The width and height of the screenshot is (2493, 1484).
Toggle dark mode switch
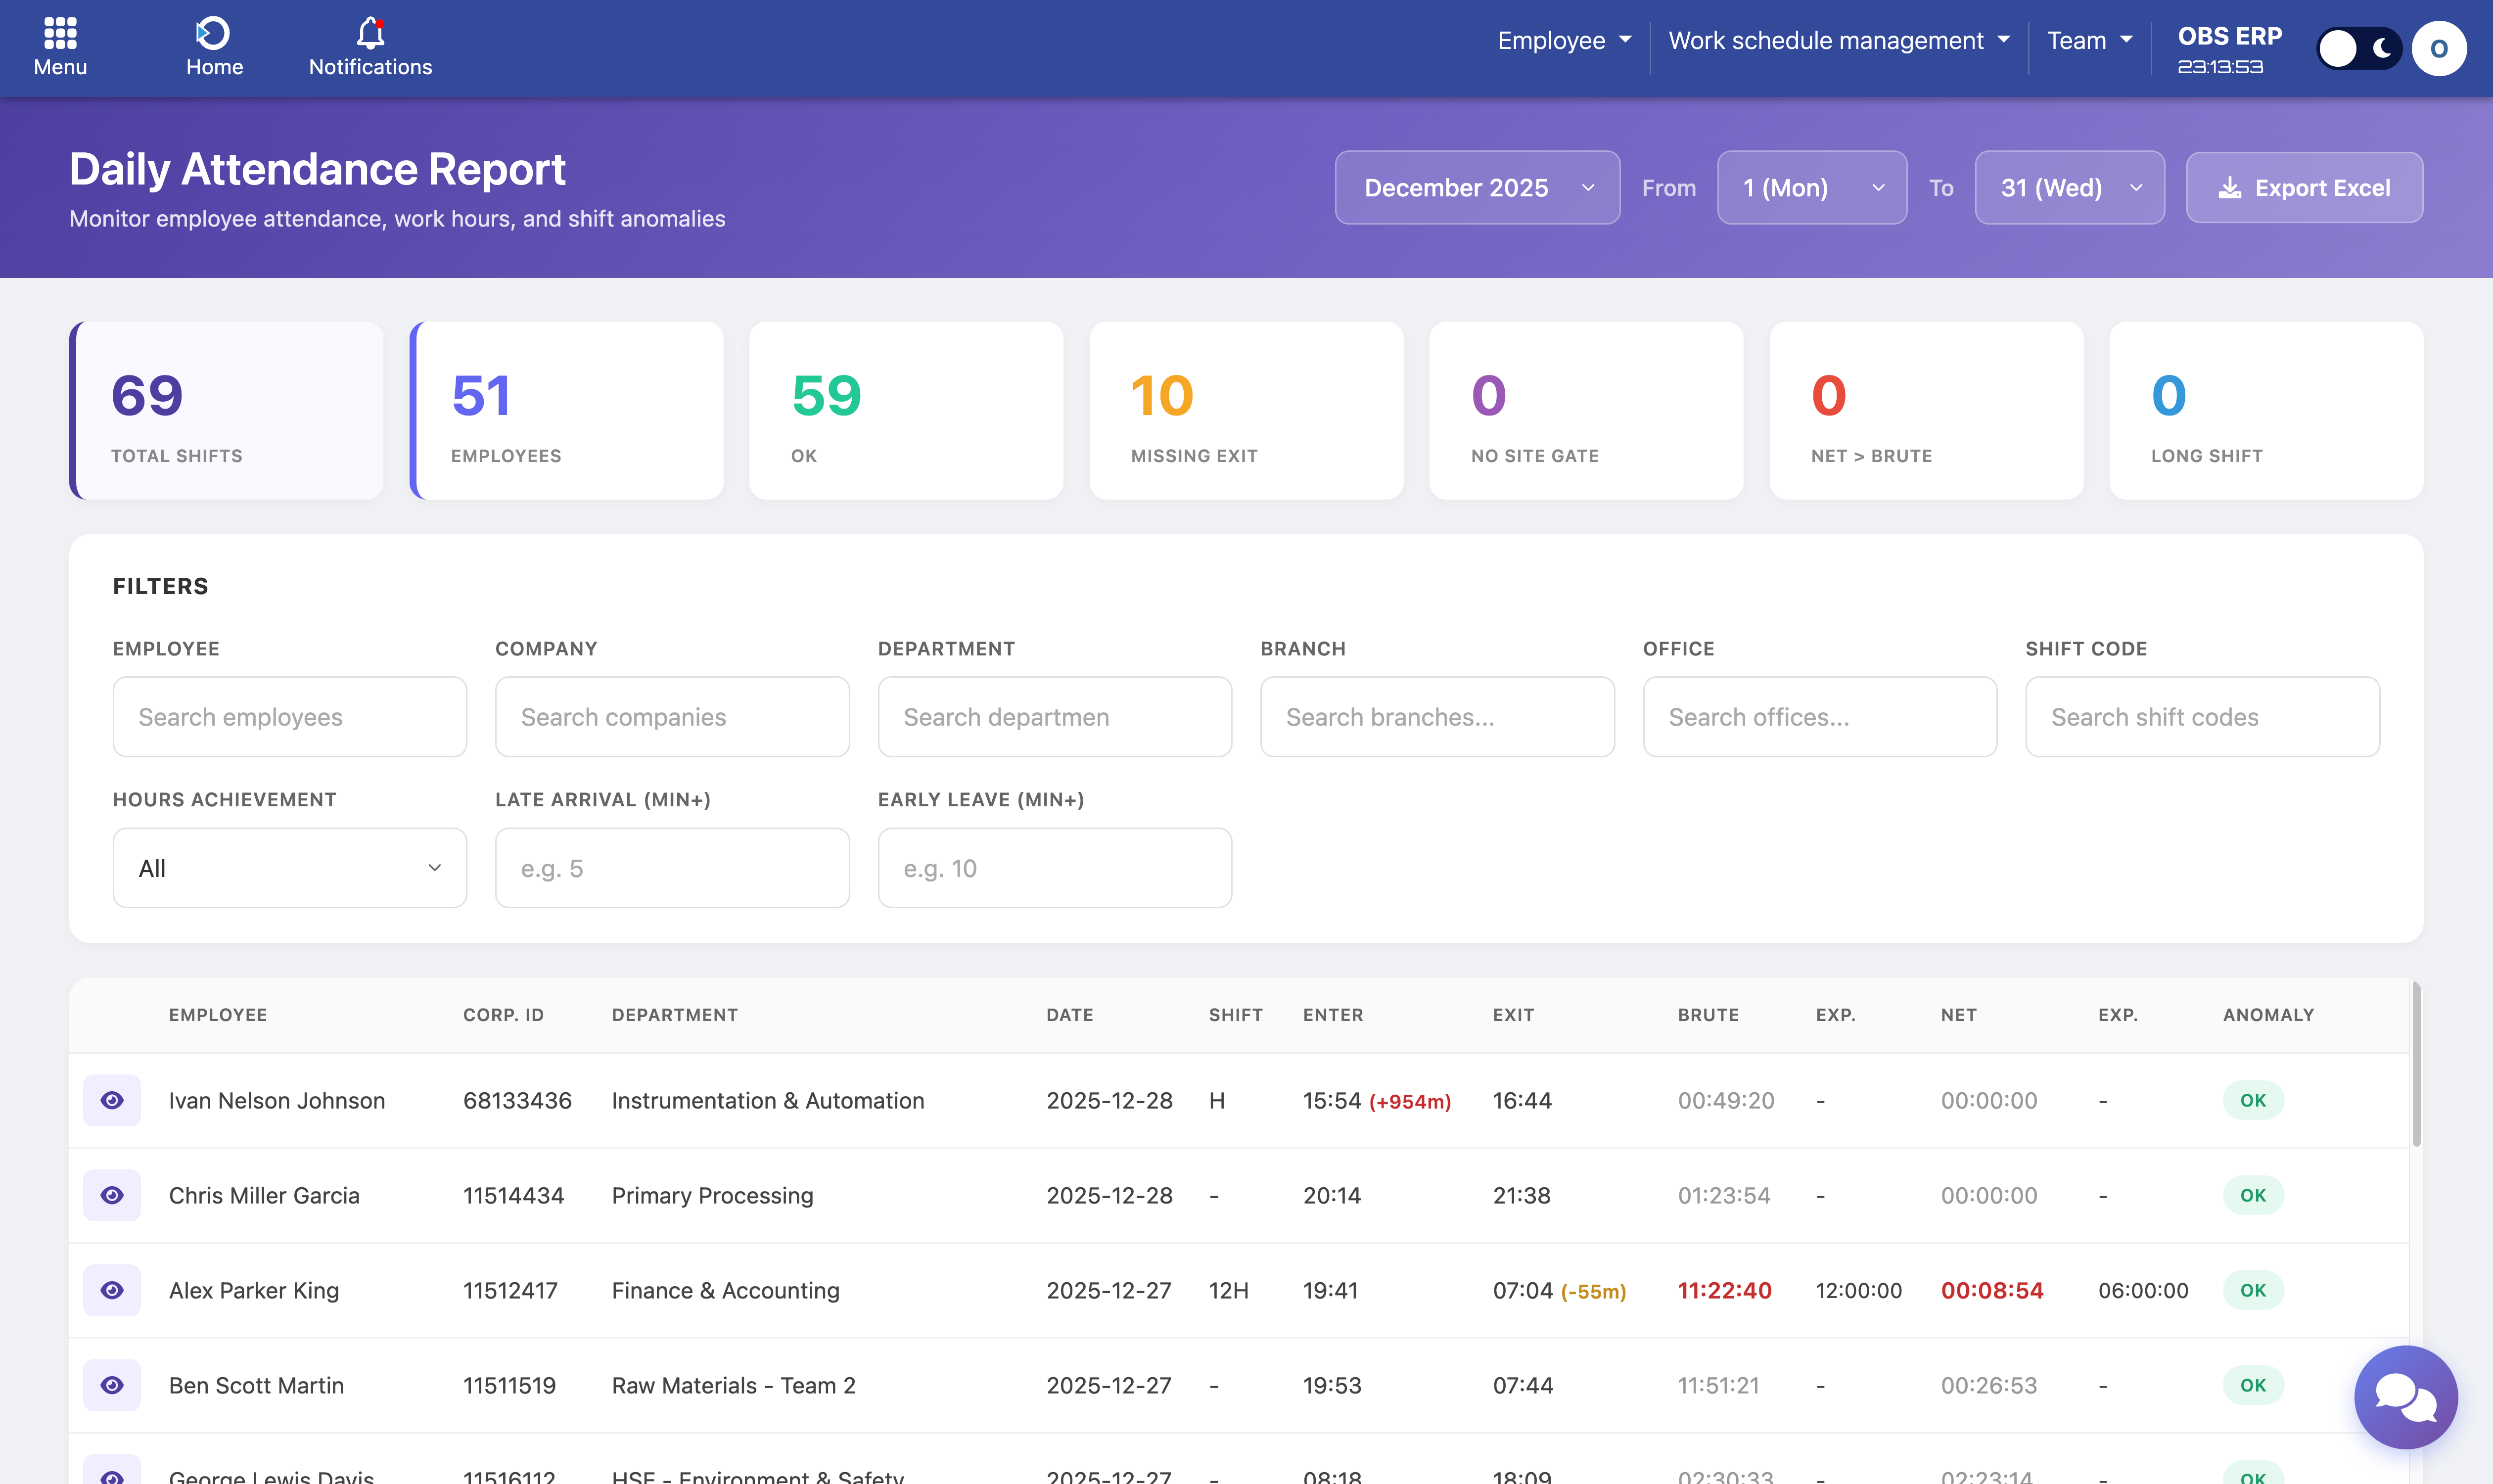2358,48
